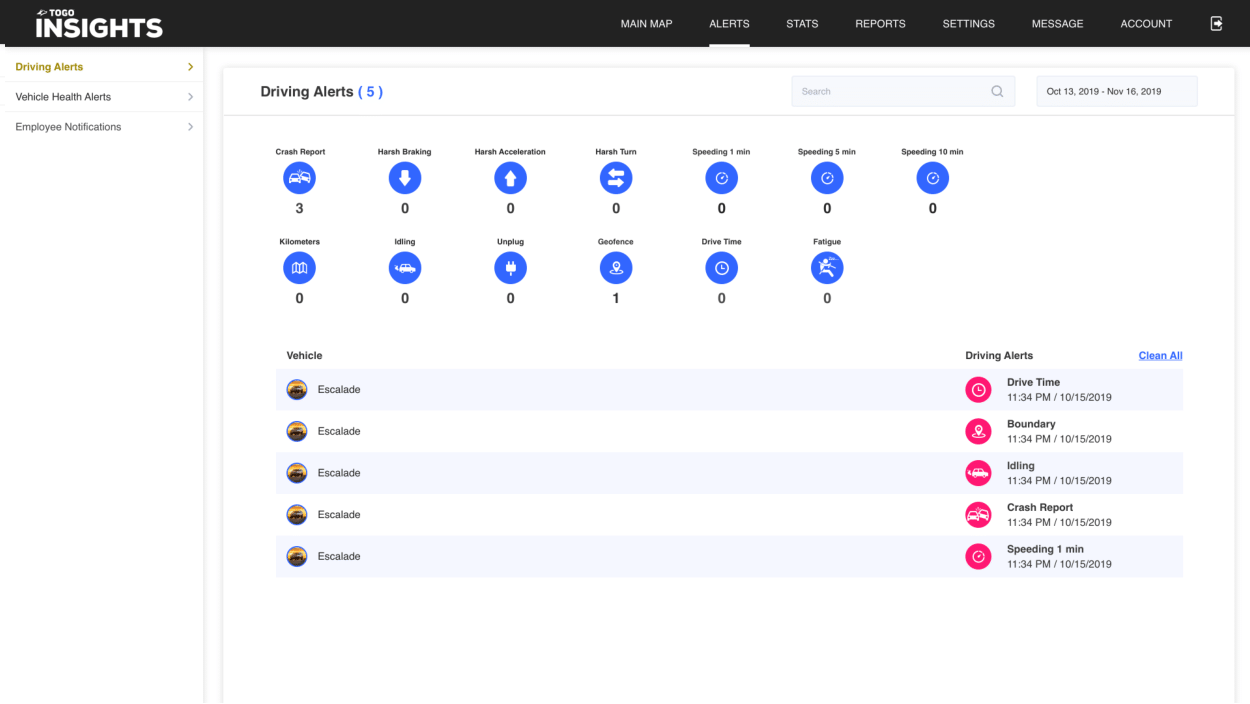
Task: Click the Idling car icon filter
Action: (x=405, y=268)
